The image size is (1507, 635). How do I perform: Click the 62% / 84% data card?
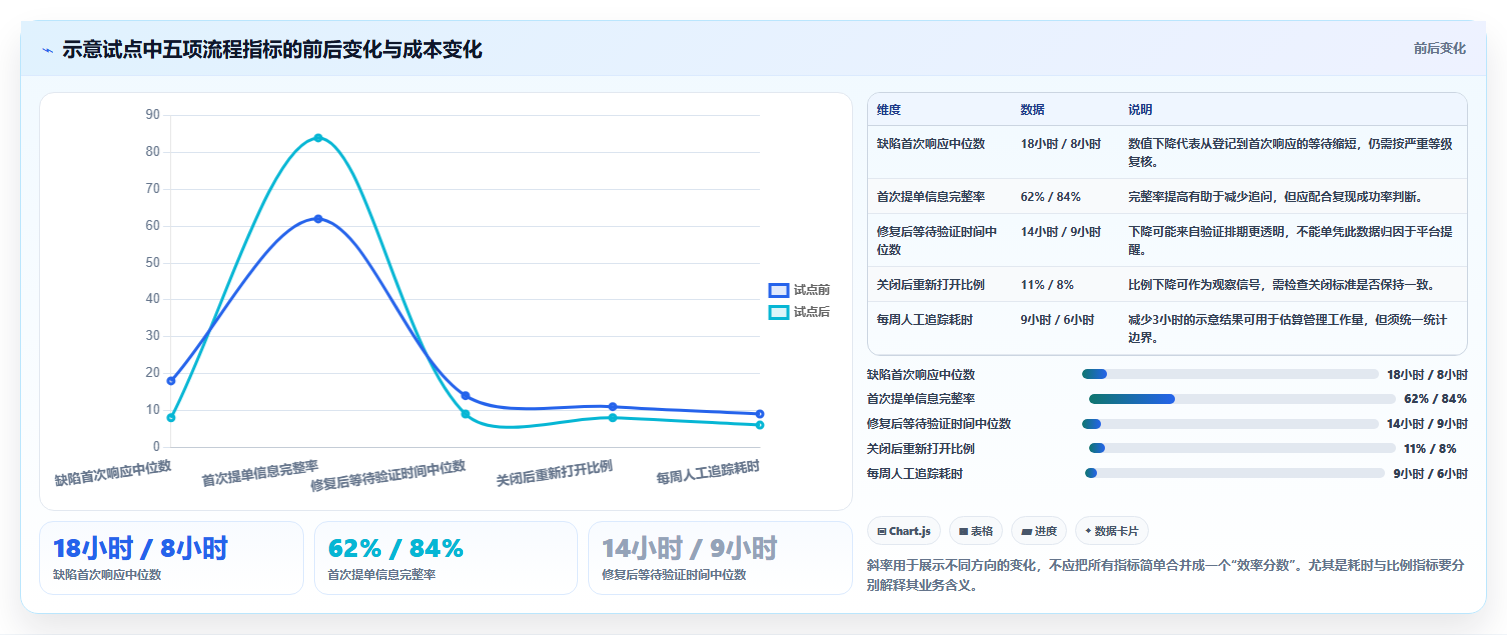pos(446,558)
